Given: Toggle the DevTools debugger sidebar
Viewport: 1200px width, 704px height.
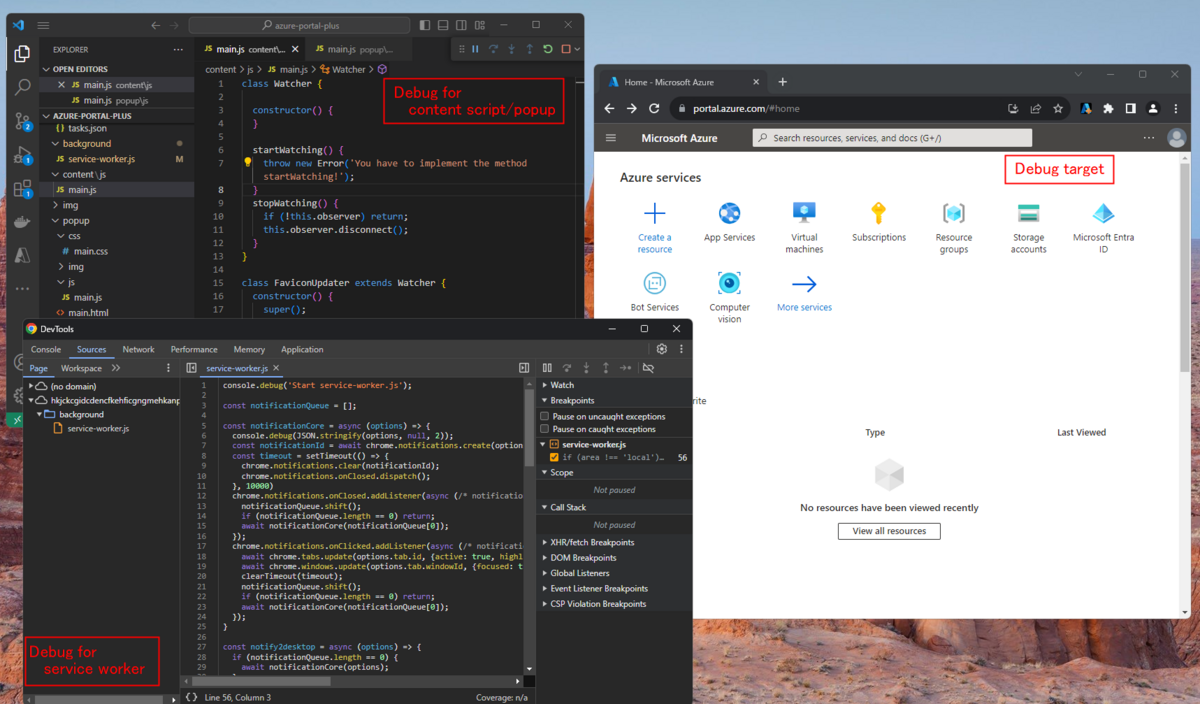Looking at the screenshot, I should (x=524, y=368).
